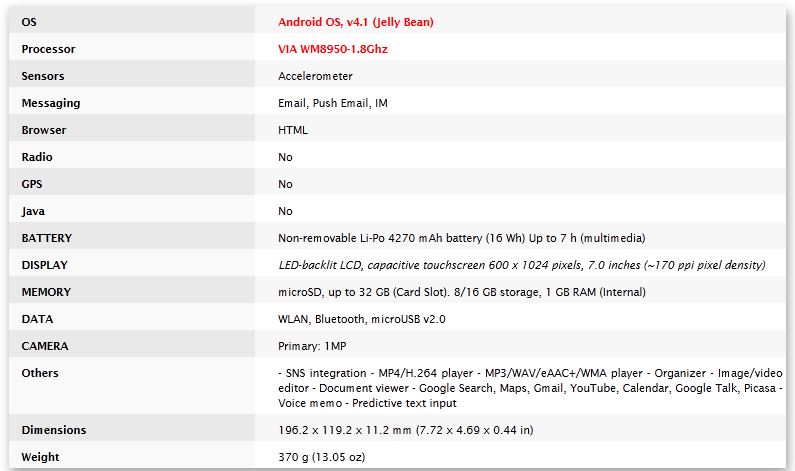This screenshot has height=471, width=795.
Task: Click the Dimensions measurement value
Action: pyautogui.click(x=406, y=430)
